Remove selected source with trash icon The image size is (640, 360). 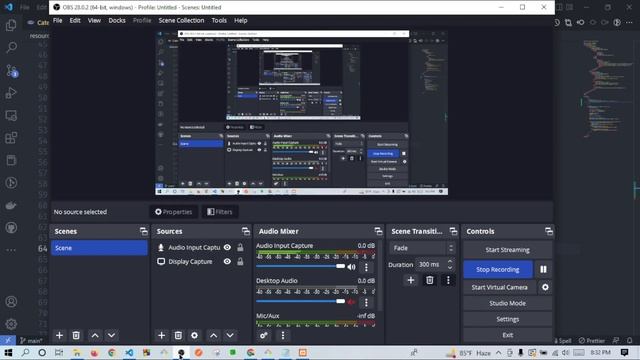178,335
